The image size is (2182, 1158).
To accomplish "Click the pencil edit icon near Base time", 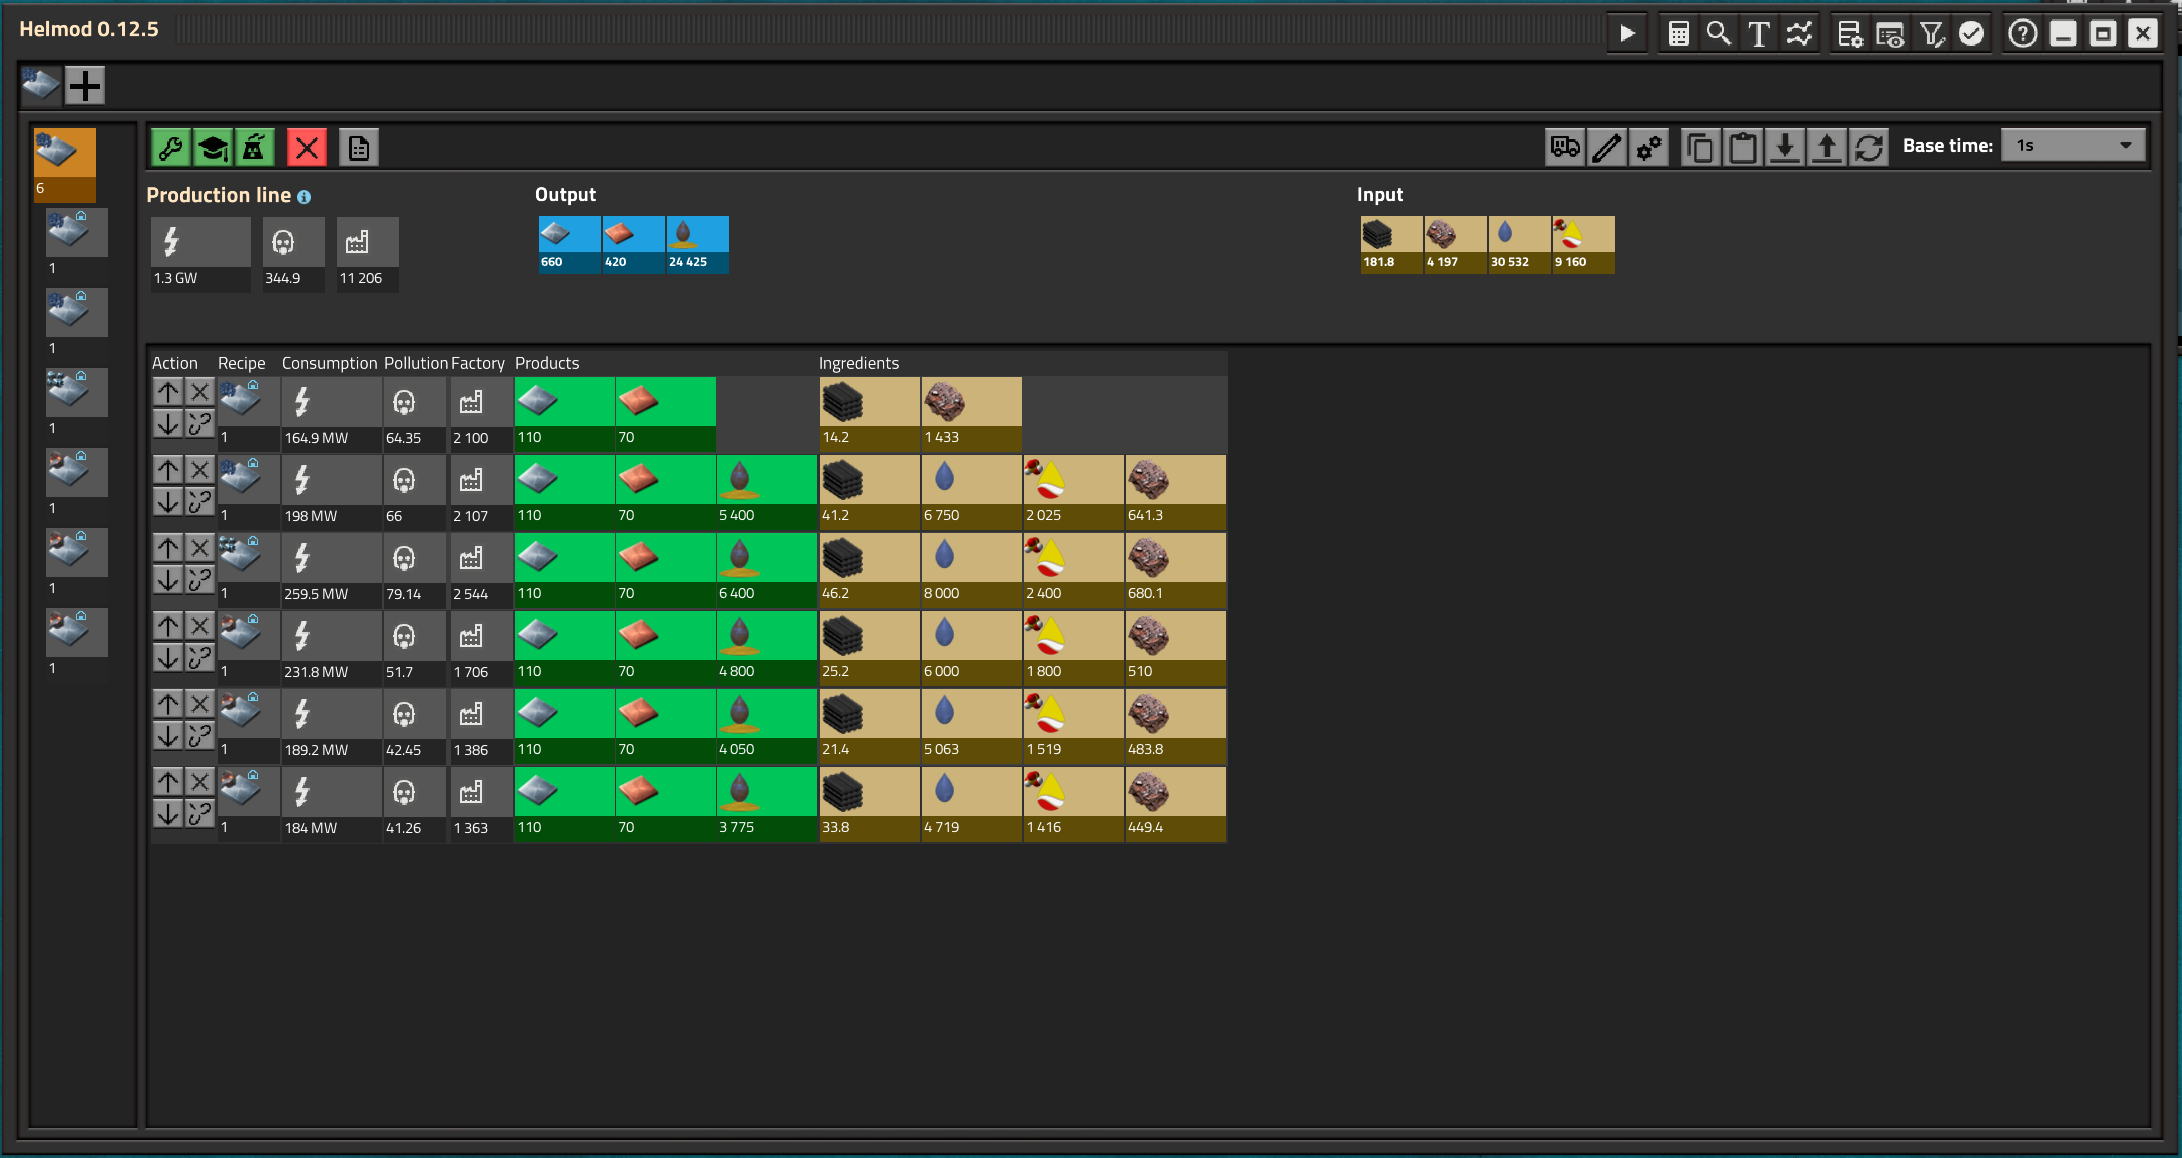I will pos(1607,147).
